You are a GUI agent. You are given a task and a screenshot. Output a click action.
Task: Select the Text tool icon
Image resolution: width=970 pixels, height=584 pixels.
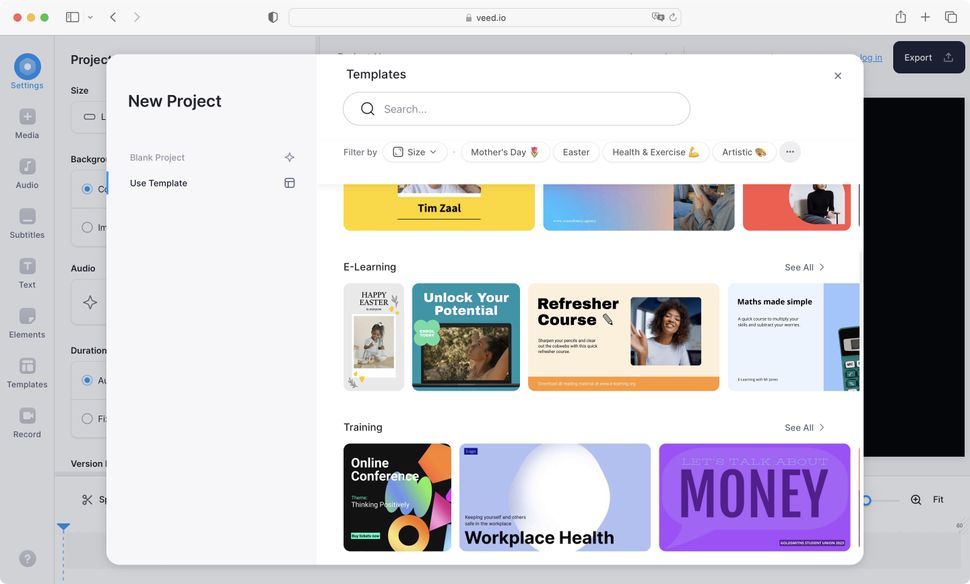tap(27, 266)
